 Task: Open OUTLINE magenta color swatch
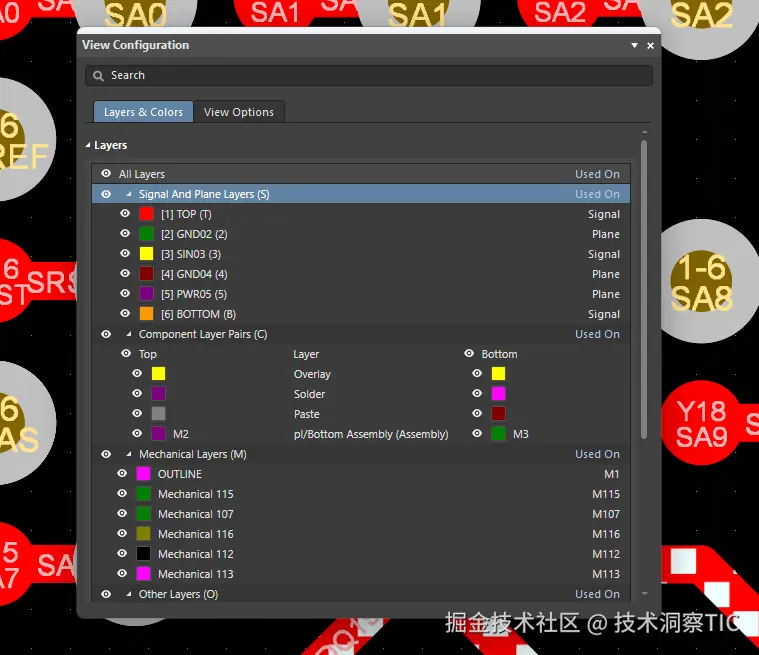click(x=143, y=474)
